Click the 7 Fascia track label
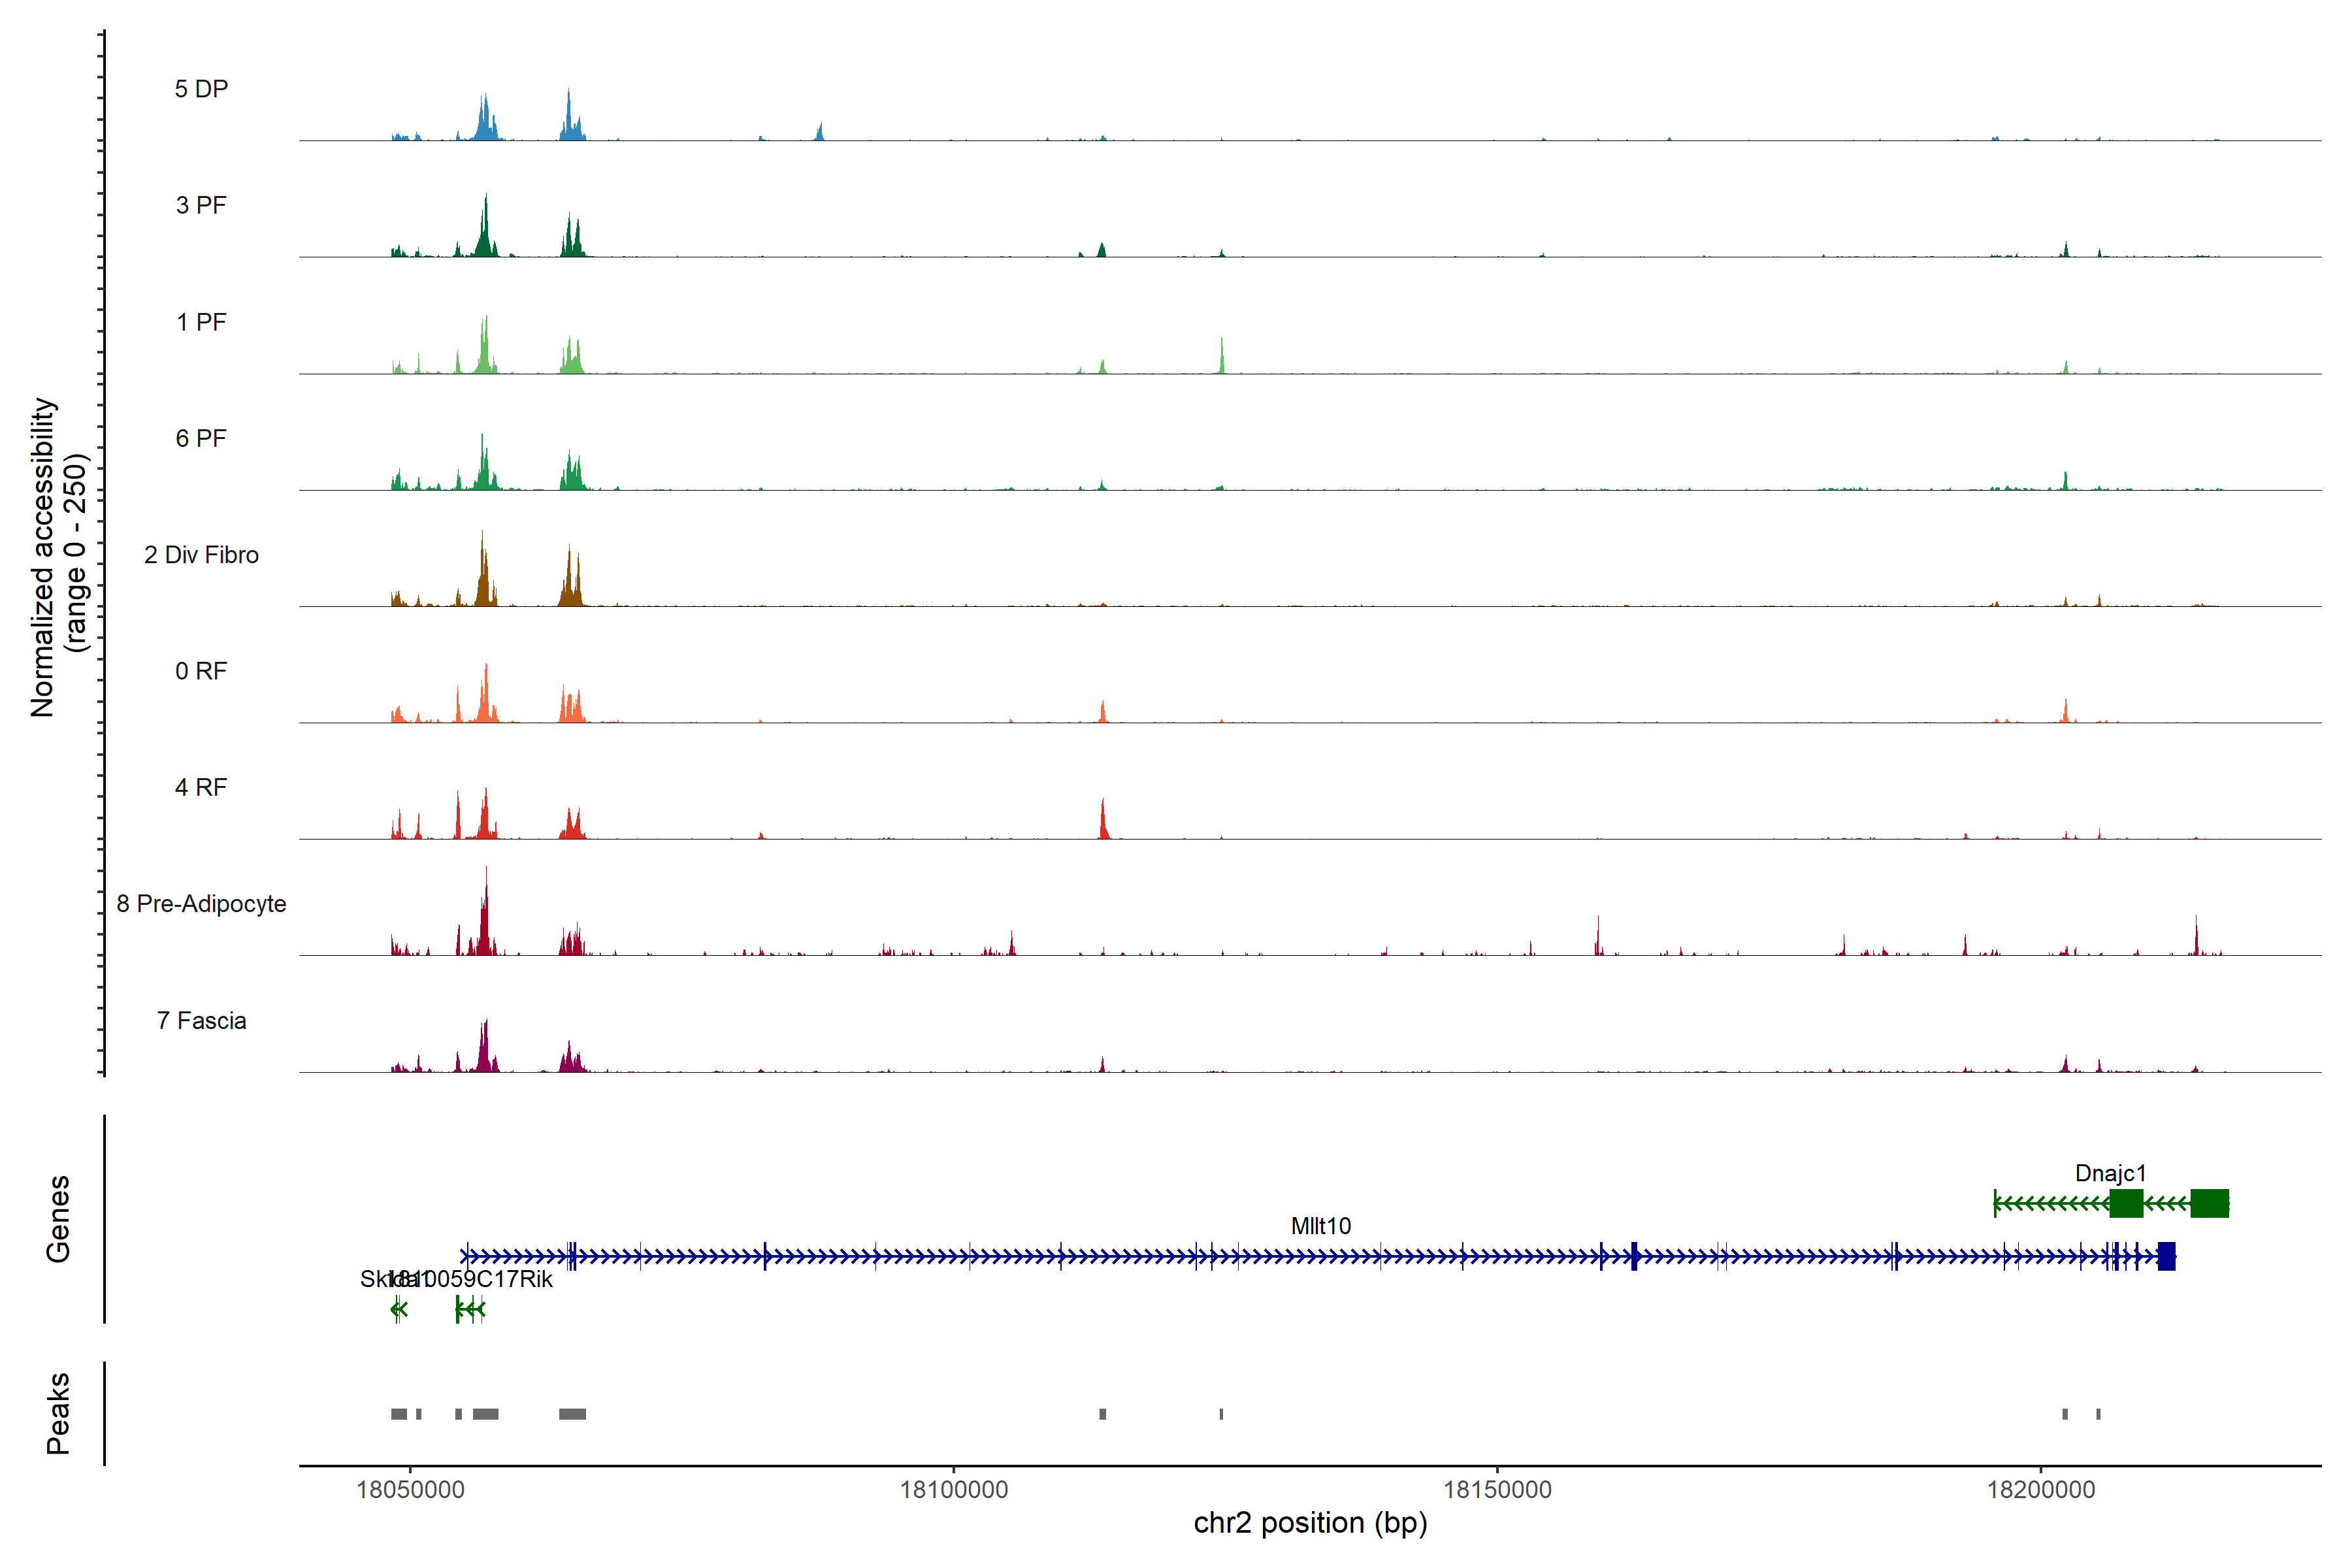 coord(201,1020)
